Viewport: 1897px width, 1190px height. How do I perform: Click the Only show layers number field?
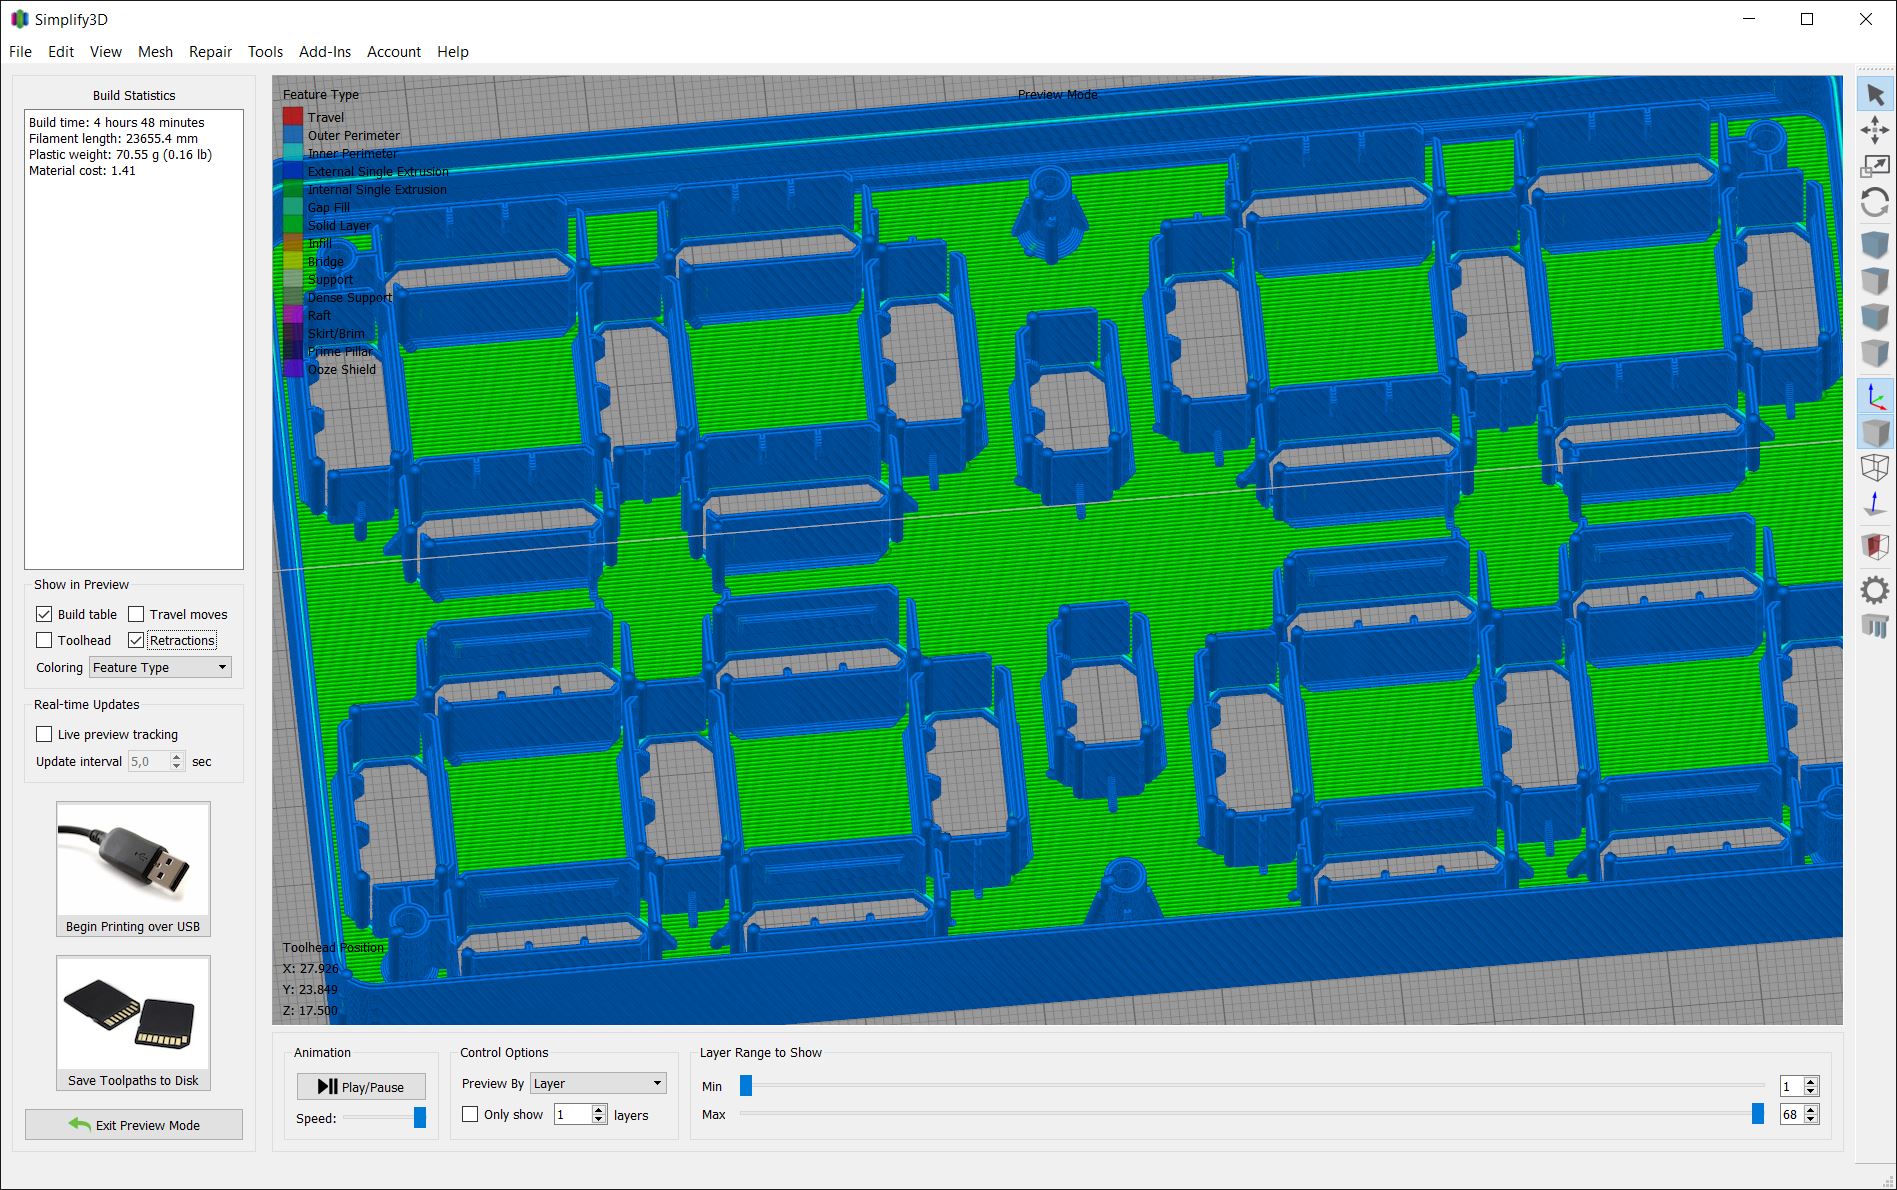pyautogui.click(x=573, y=1114)
